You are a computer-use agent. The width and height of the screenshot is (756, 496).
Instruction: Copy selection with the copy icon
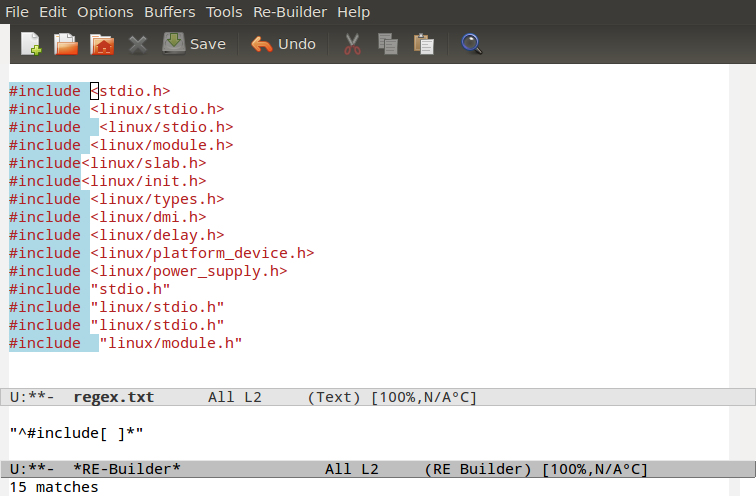[x=388, y=44]
